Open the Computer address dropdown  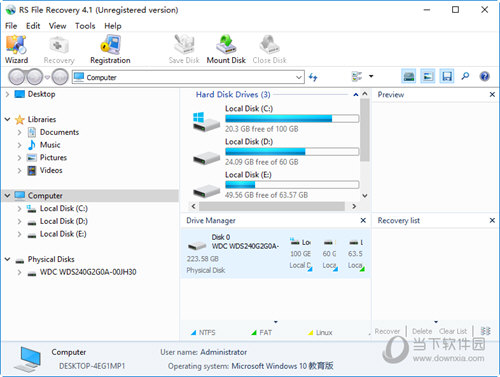click(299, 77)
